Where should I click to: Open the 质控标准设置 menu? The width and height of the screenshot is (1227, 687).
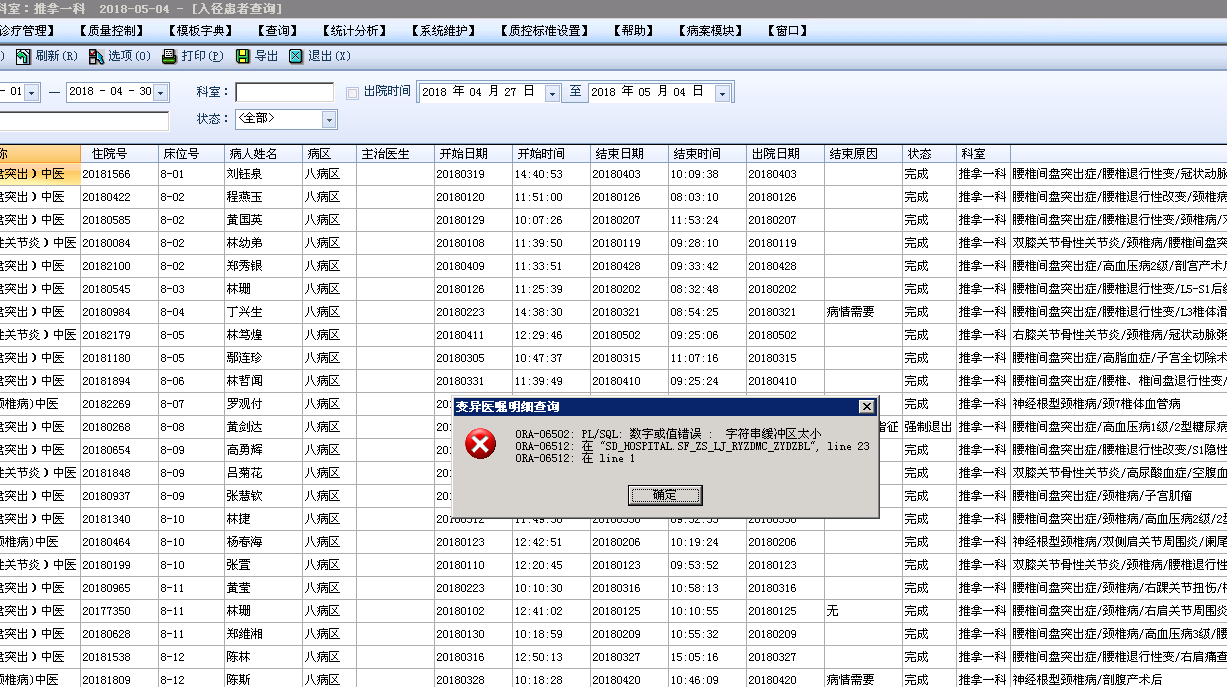(545, 31)
